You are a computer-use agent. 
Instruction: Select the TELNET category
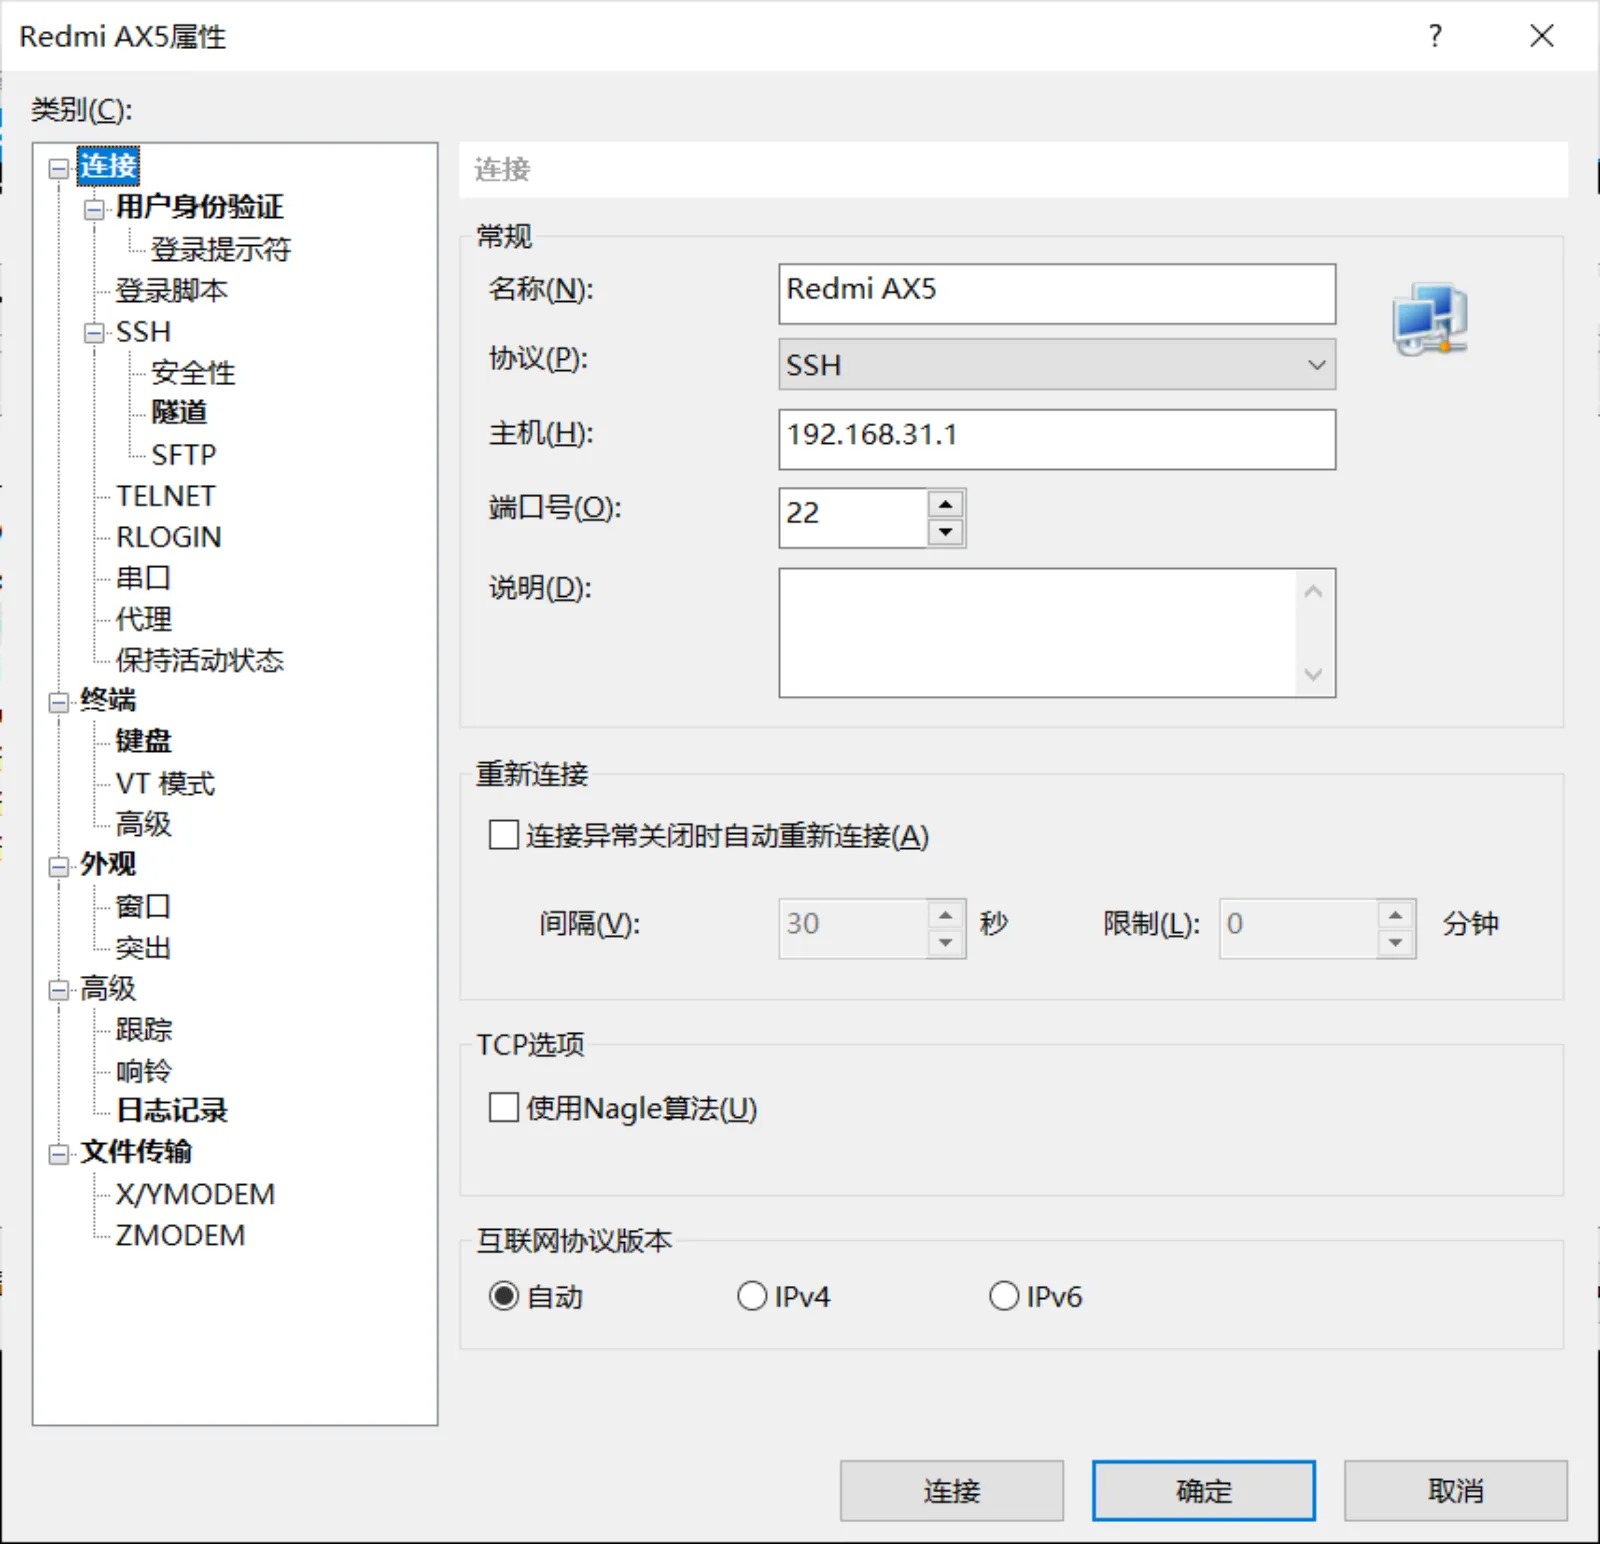165,495
